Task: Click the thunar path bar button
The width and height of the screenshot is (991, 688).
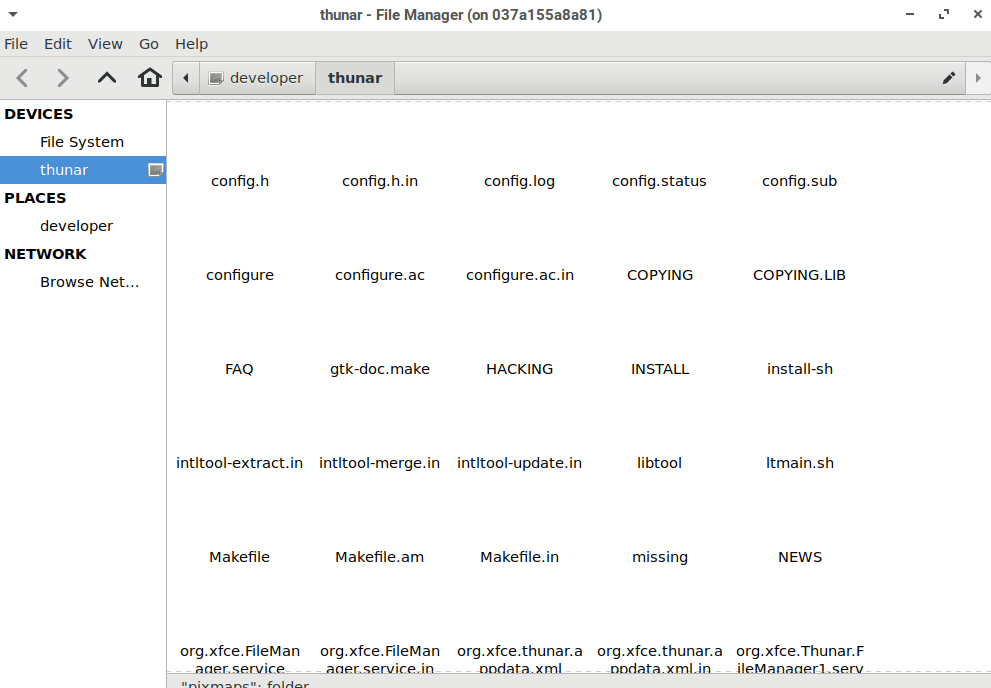Action: point(355,78)
